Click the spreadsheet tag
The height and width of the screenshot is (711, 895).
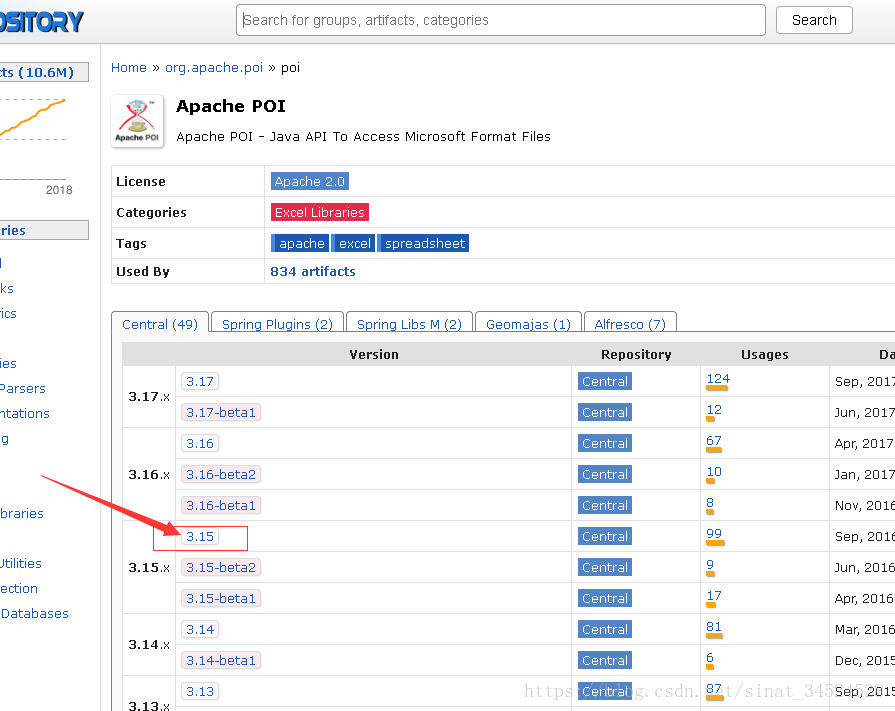pos(423,243)
